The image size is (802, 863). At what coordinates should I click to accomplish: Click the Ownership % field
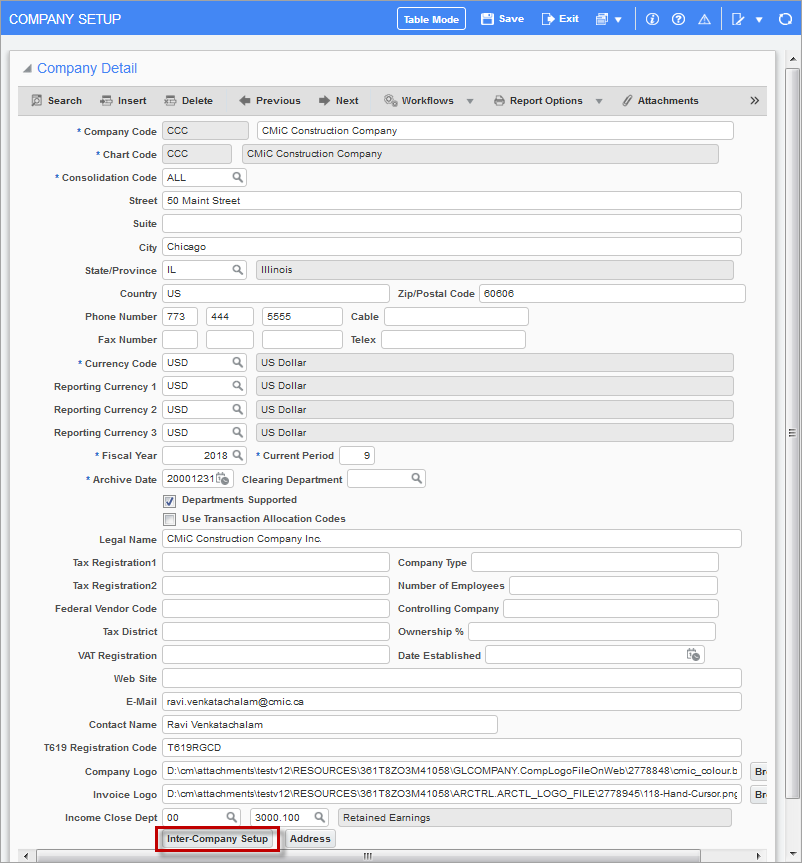click(x=592, y=631)
